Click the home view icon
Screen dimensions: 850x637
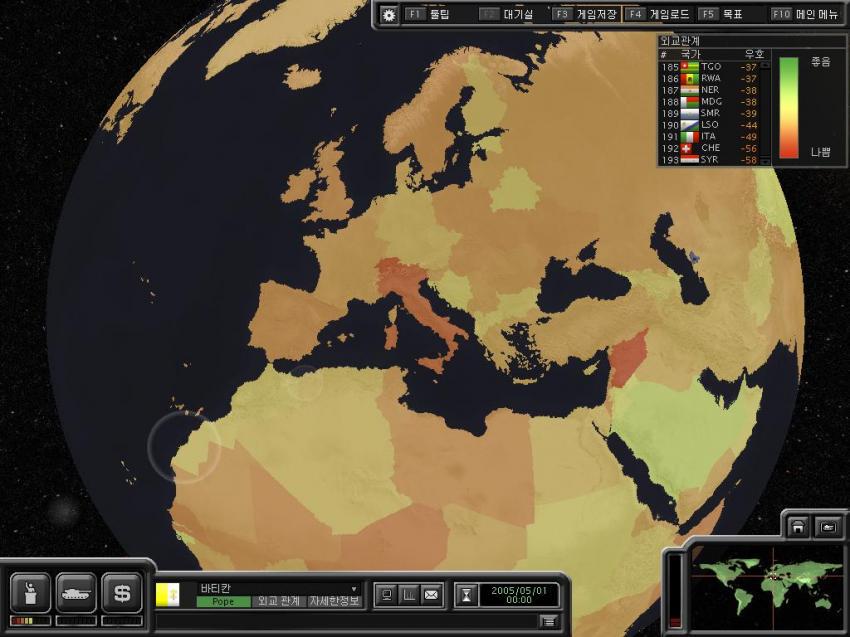(x=798, y=526)
